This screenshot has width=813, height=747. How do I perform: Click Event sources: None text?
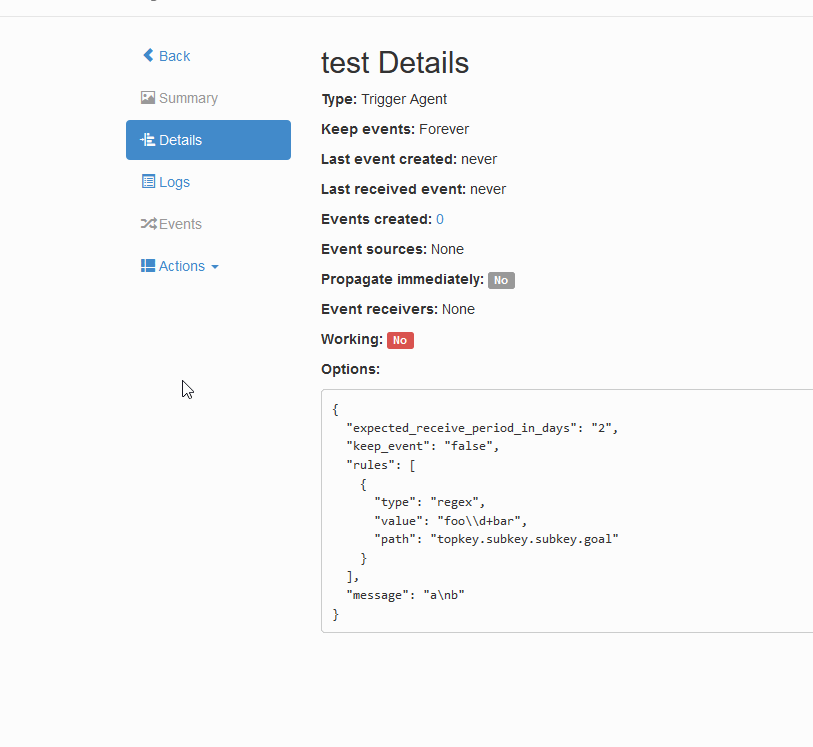[x=392, y=249]
